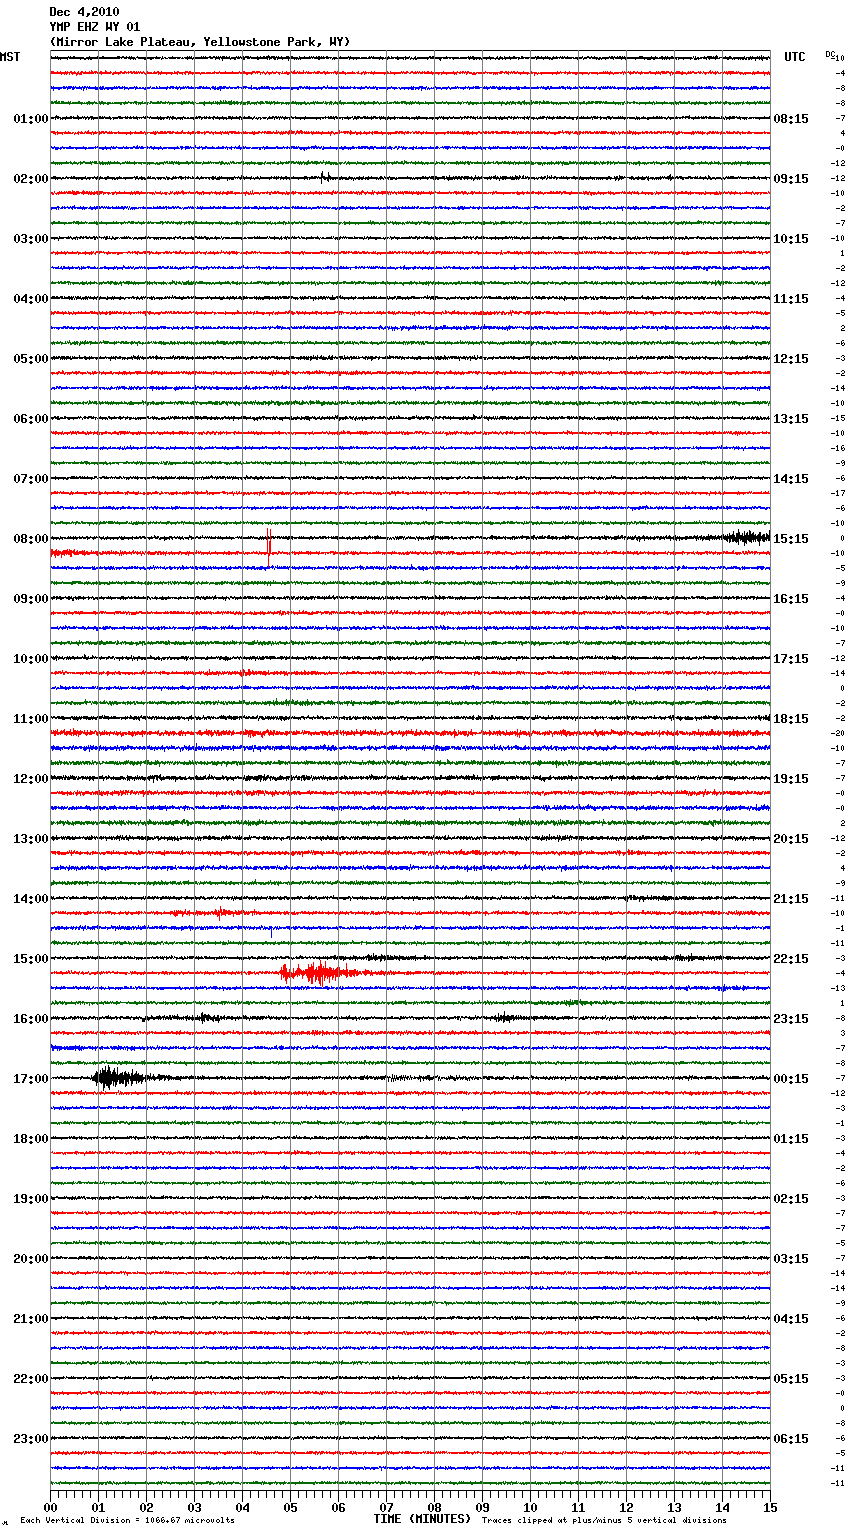Click the "DC" offset column header at top right
850x1534 pixels.
pyautogui.click(x=830, y=54)
